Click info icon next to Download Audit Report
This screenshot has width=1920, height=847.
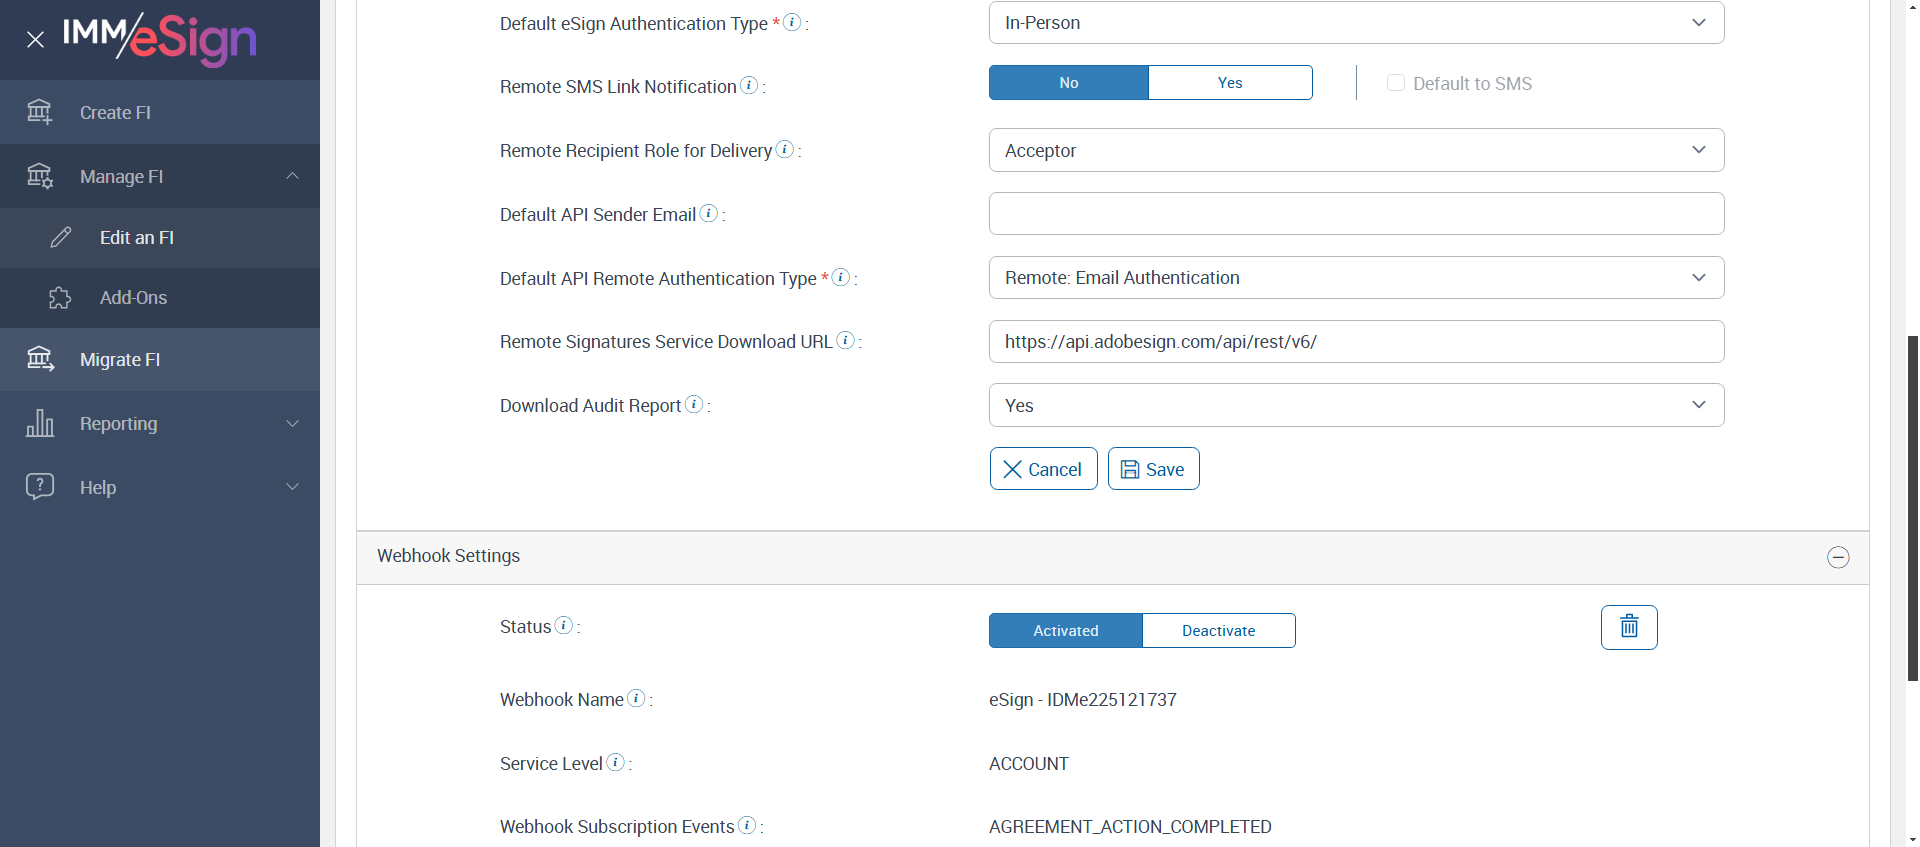point(694,405)
